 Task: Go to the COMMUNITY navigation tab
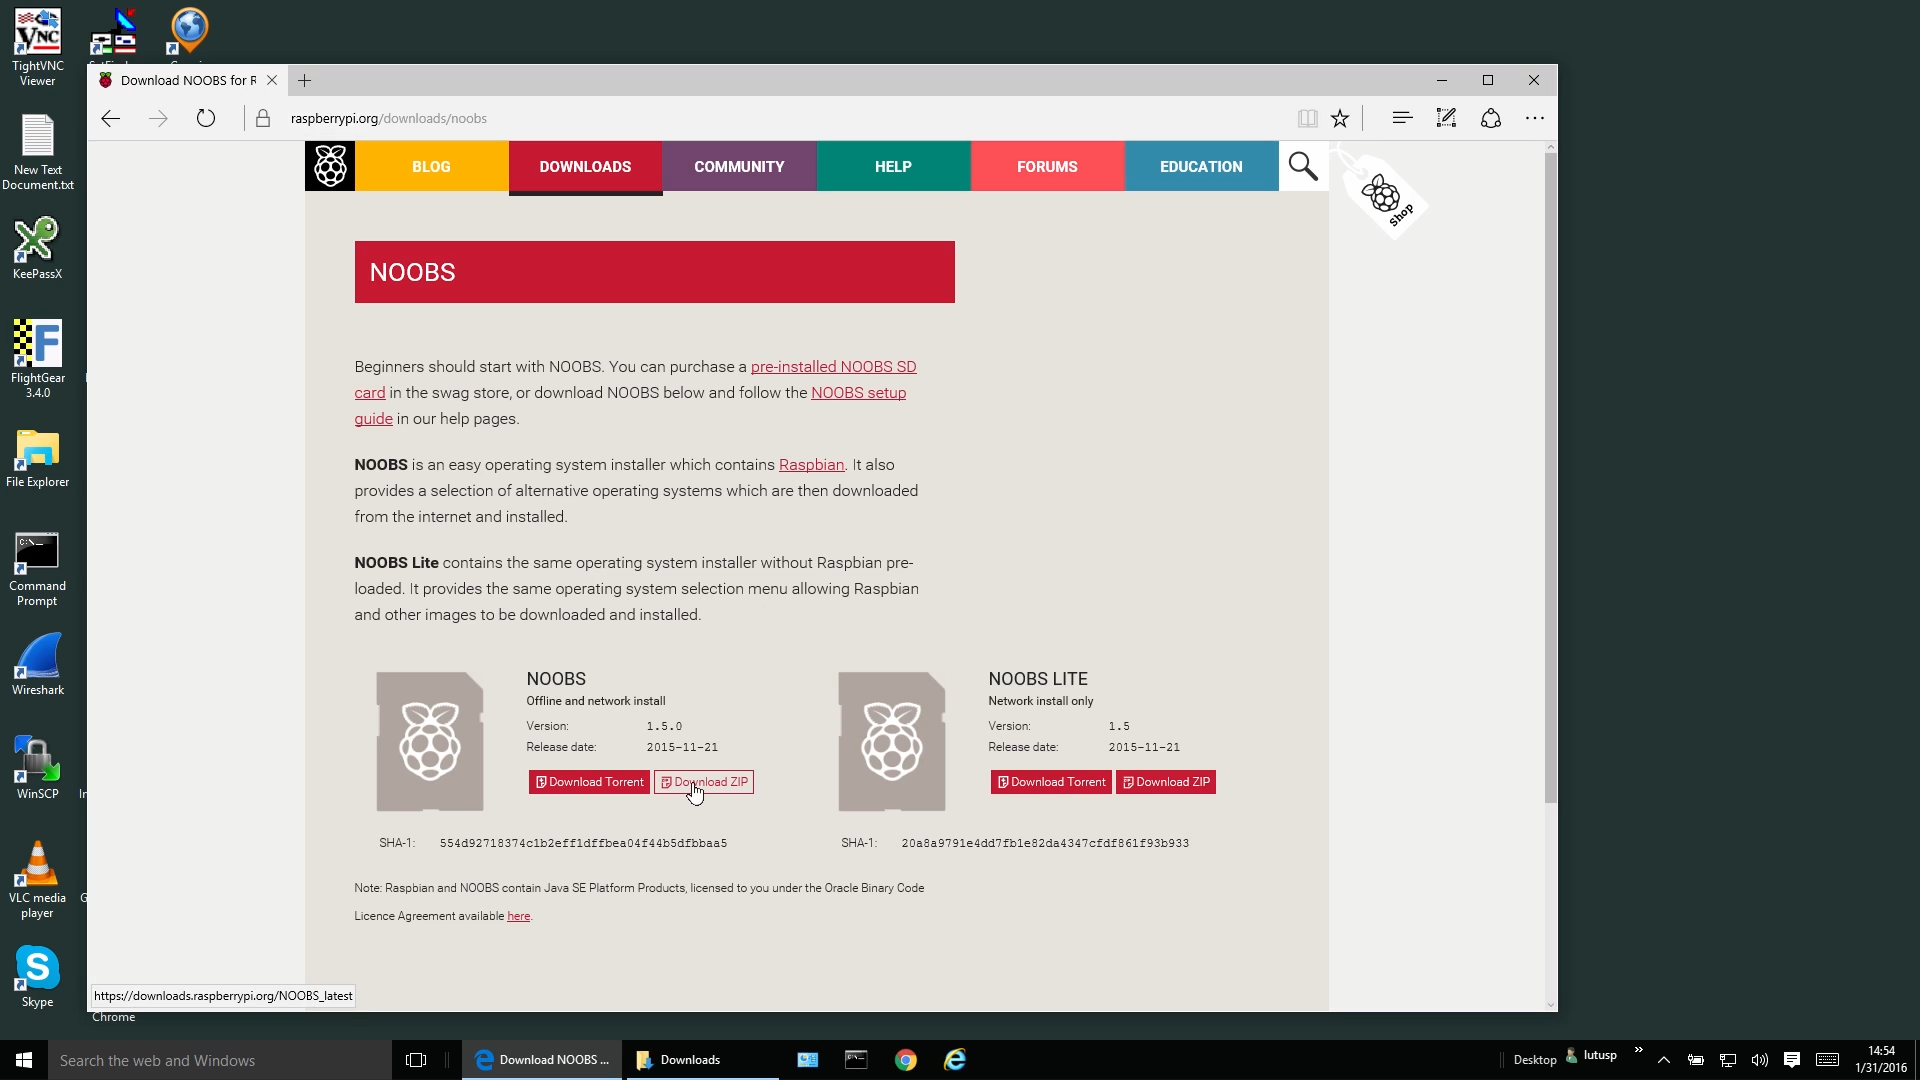tap(739, 167)
